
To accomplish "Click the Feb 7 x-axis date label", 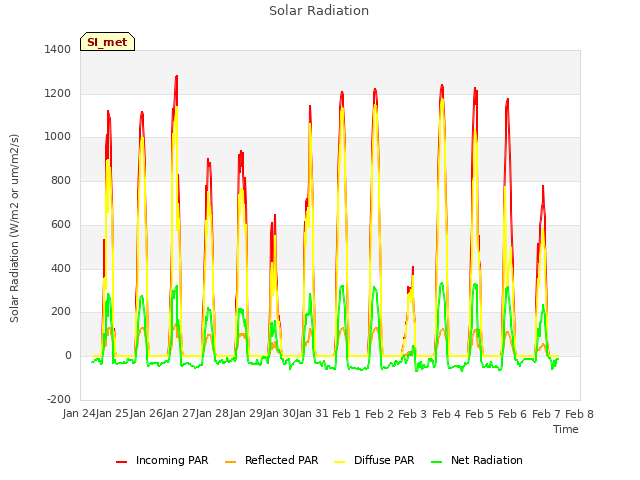I will click(546, 414).
